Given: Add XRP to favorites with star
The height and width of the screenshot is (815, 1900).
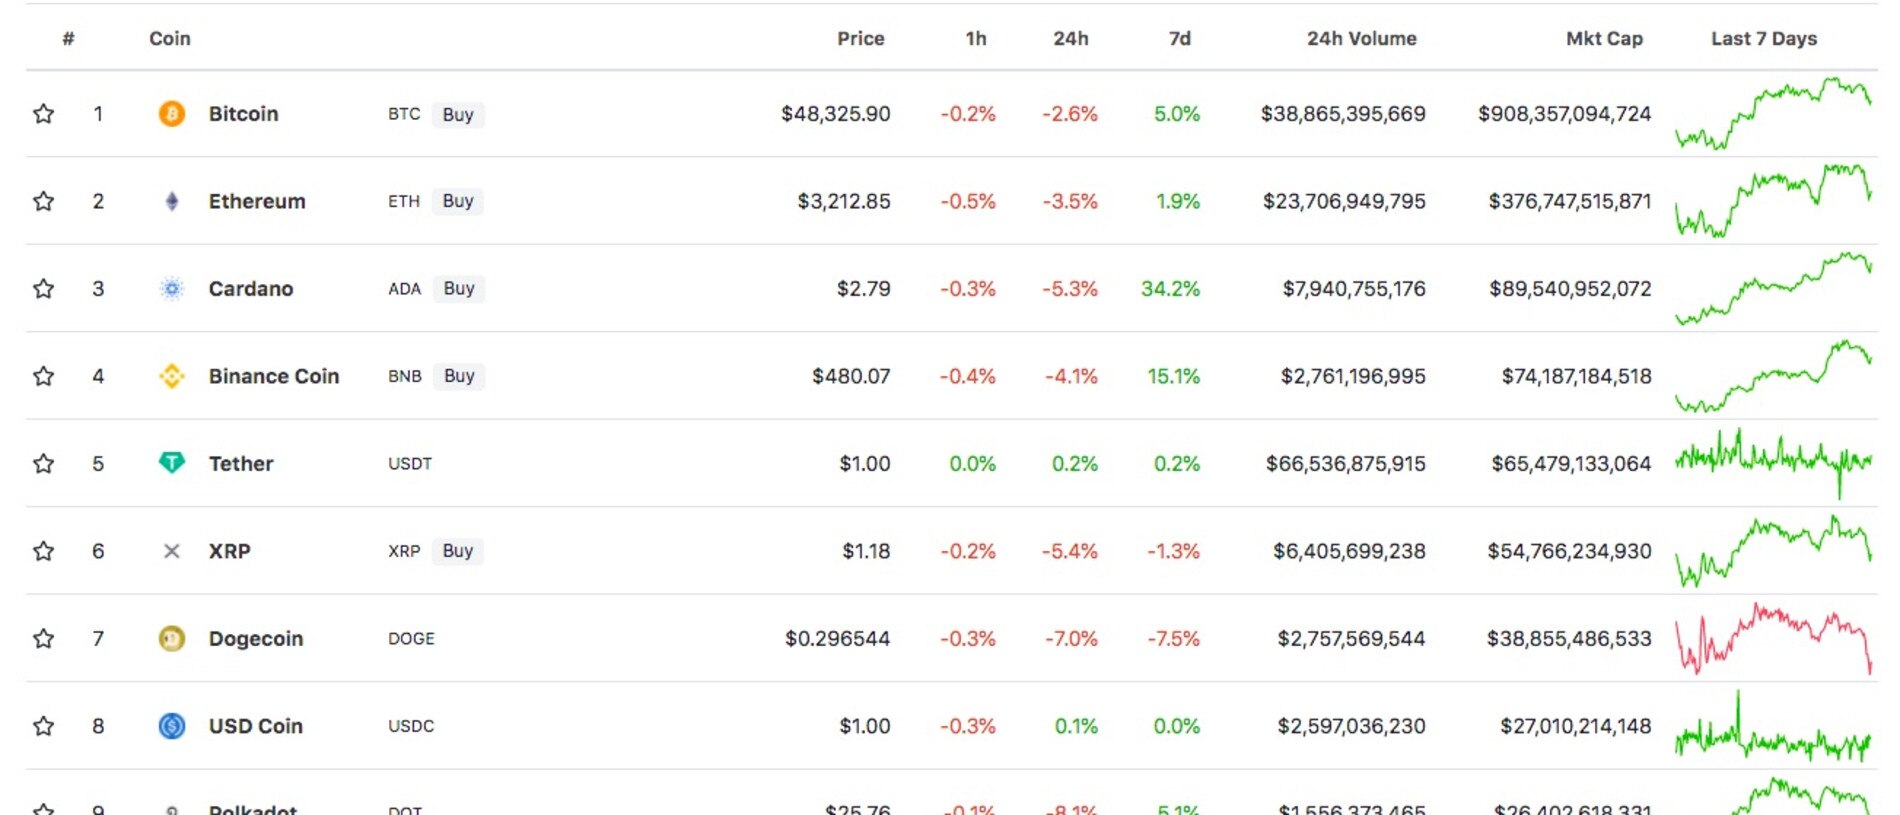Looking at the screenshot, I should (43, 551).
